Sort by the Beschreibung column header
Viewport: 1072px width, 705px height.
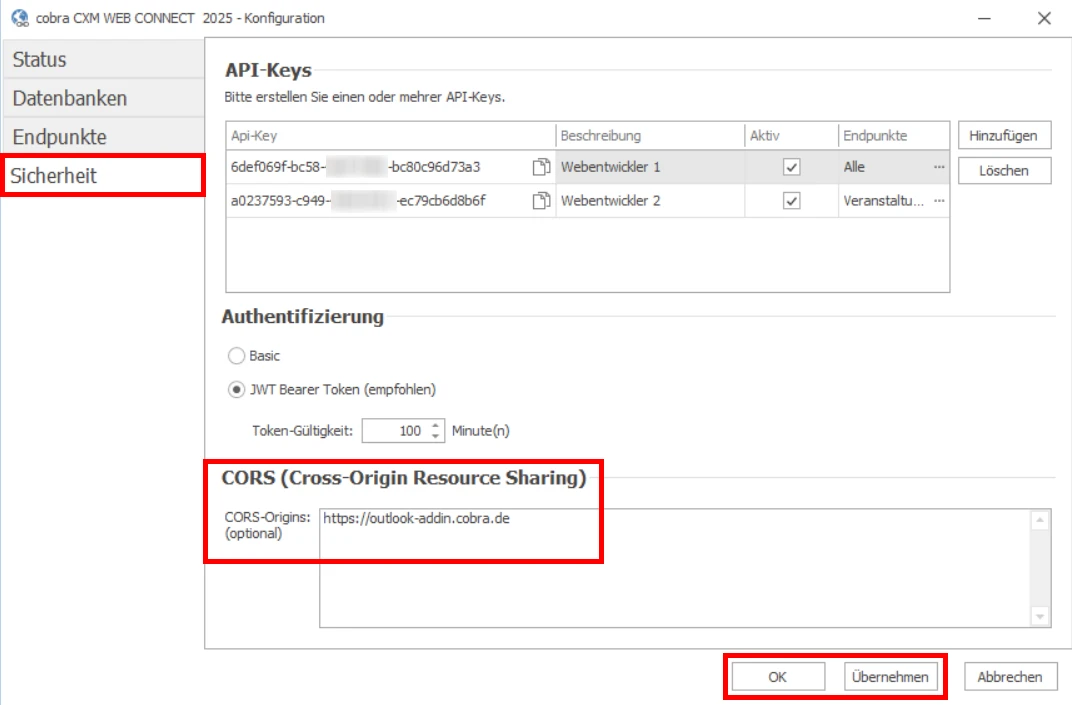pyautogui.click(x=650, y=135)
